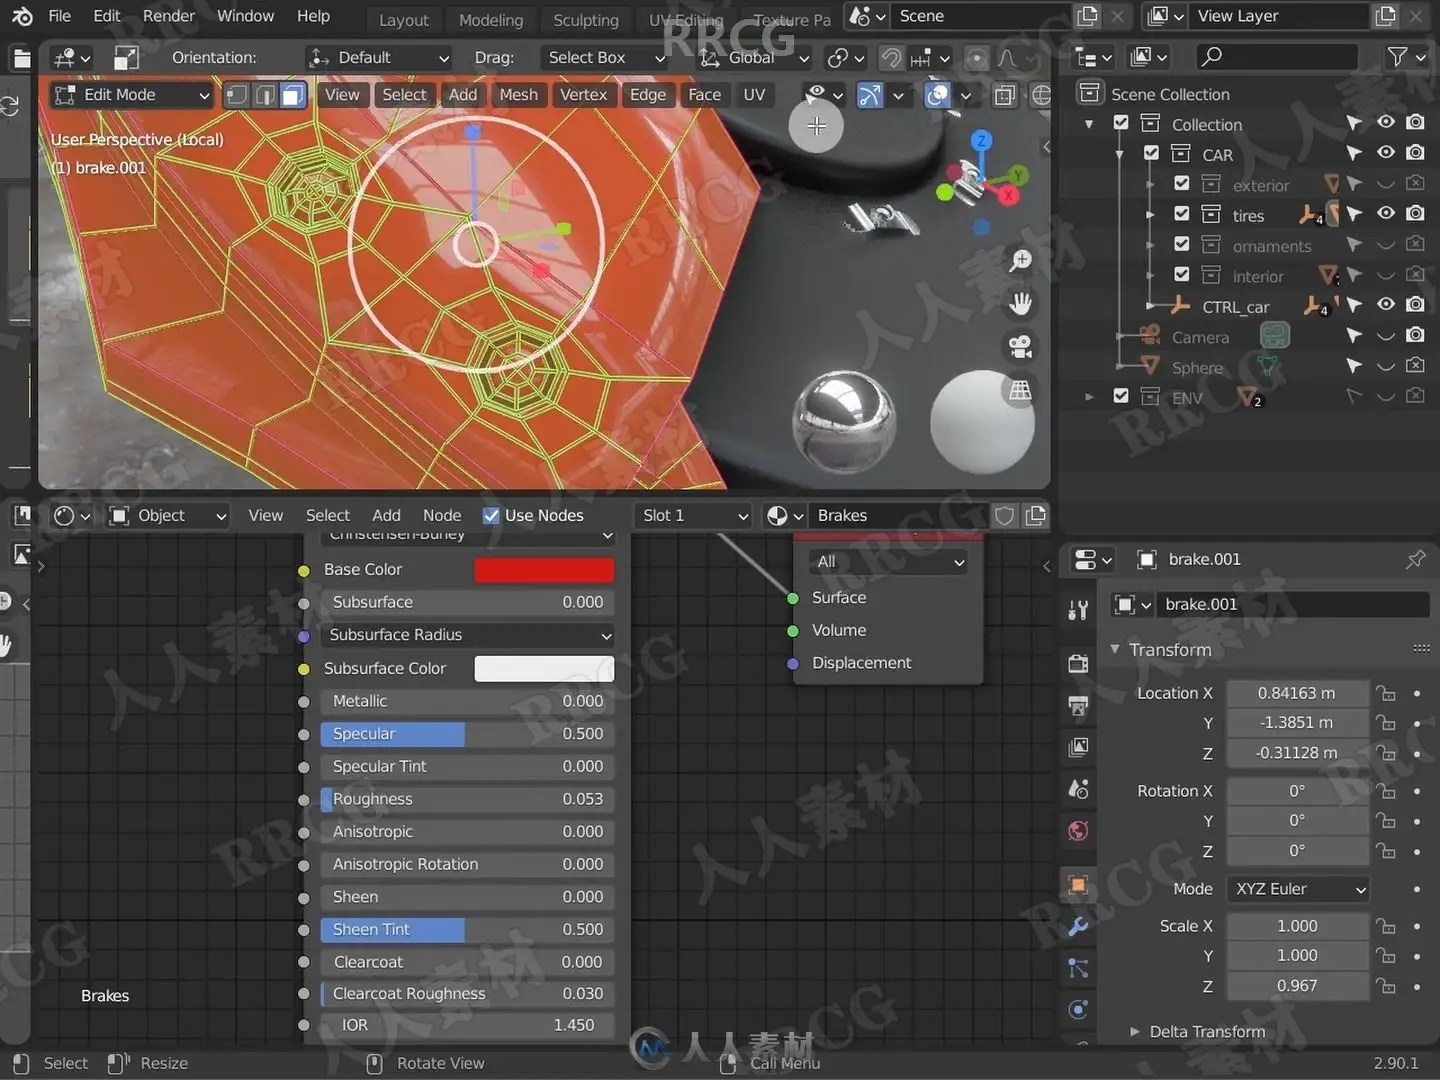The image size is (1440, 1080).
Task: Uncheck exterior collection checkbox
Action: click(x=1182, y=184)
